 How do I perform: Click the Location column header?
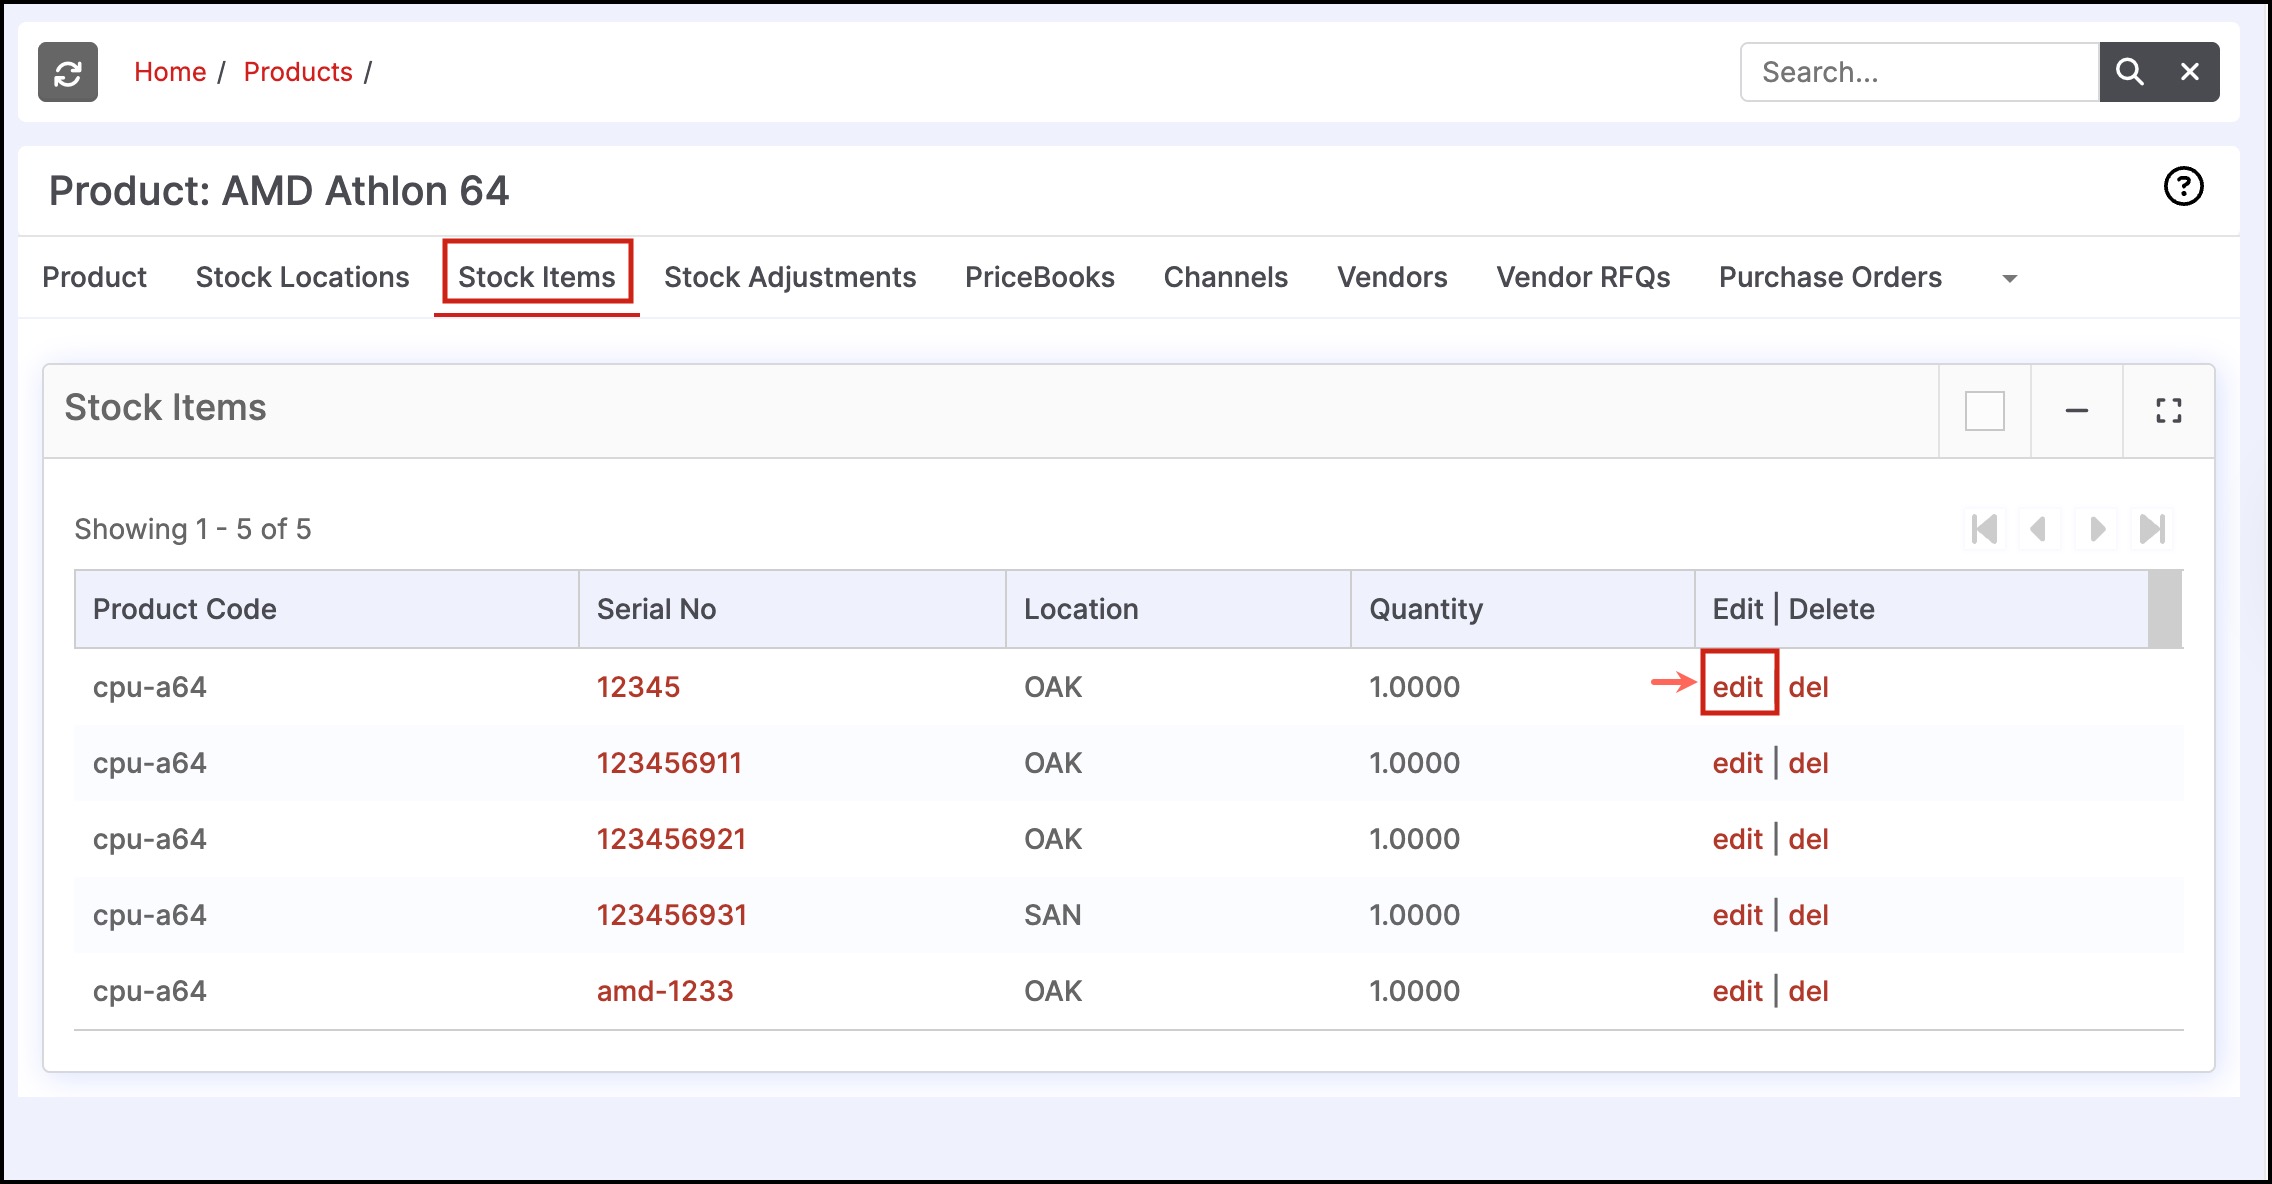pyautogui.click(x=1178, y=609)
